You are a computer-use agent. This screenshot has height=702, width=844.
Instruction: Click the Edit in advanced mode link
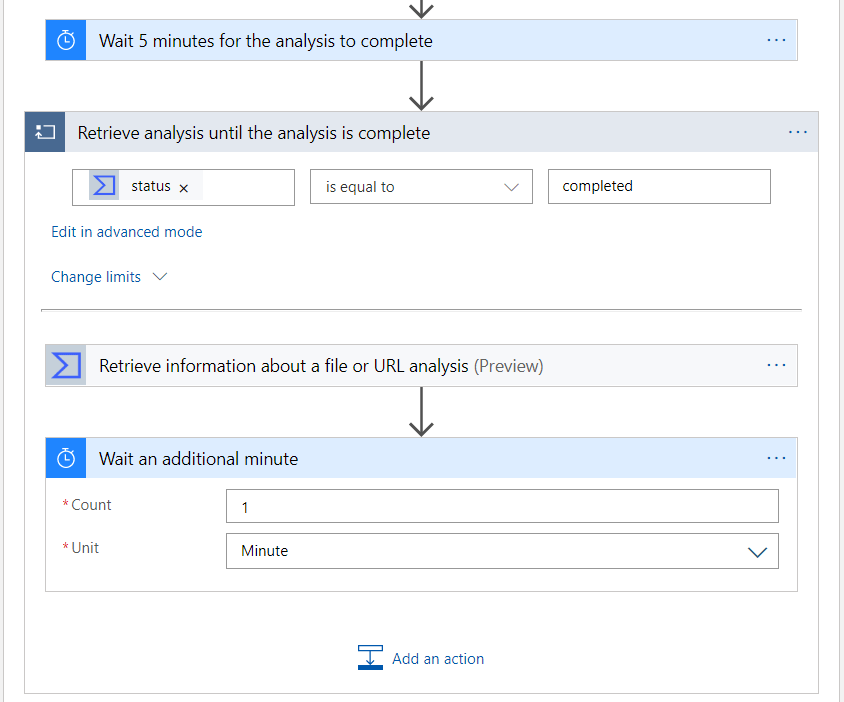point(126,231)
